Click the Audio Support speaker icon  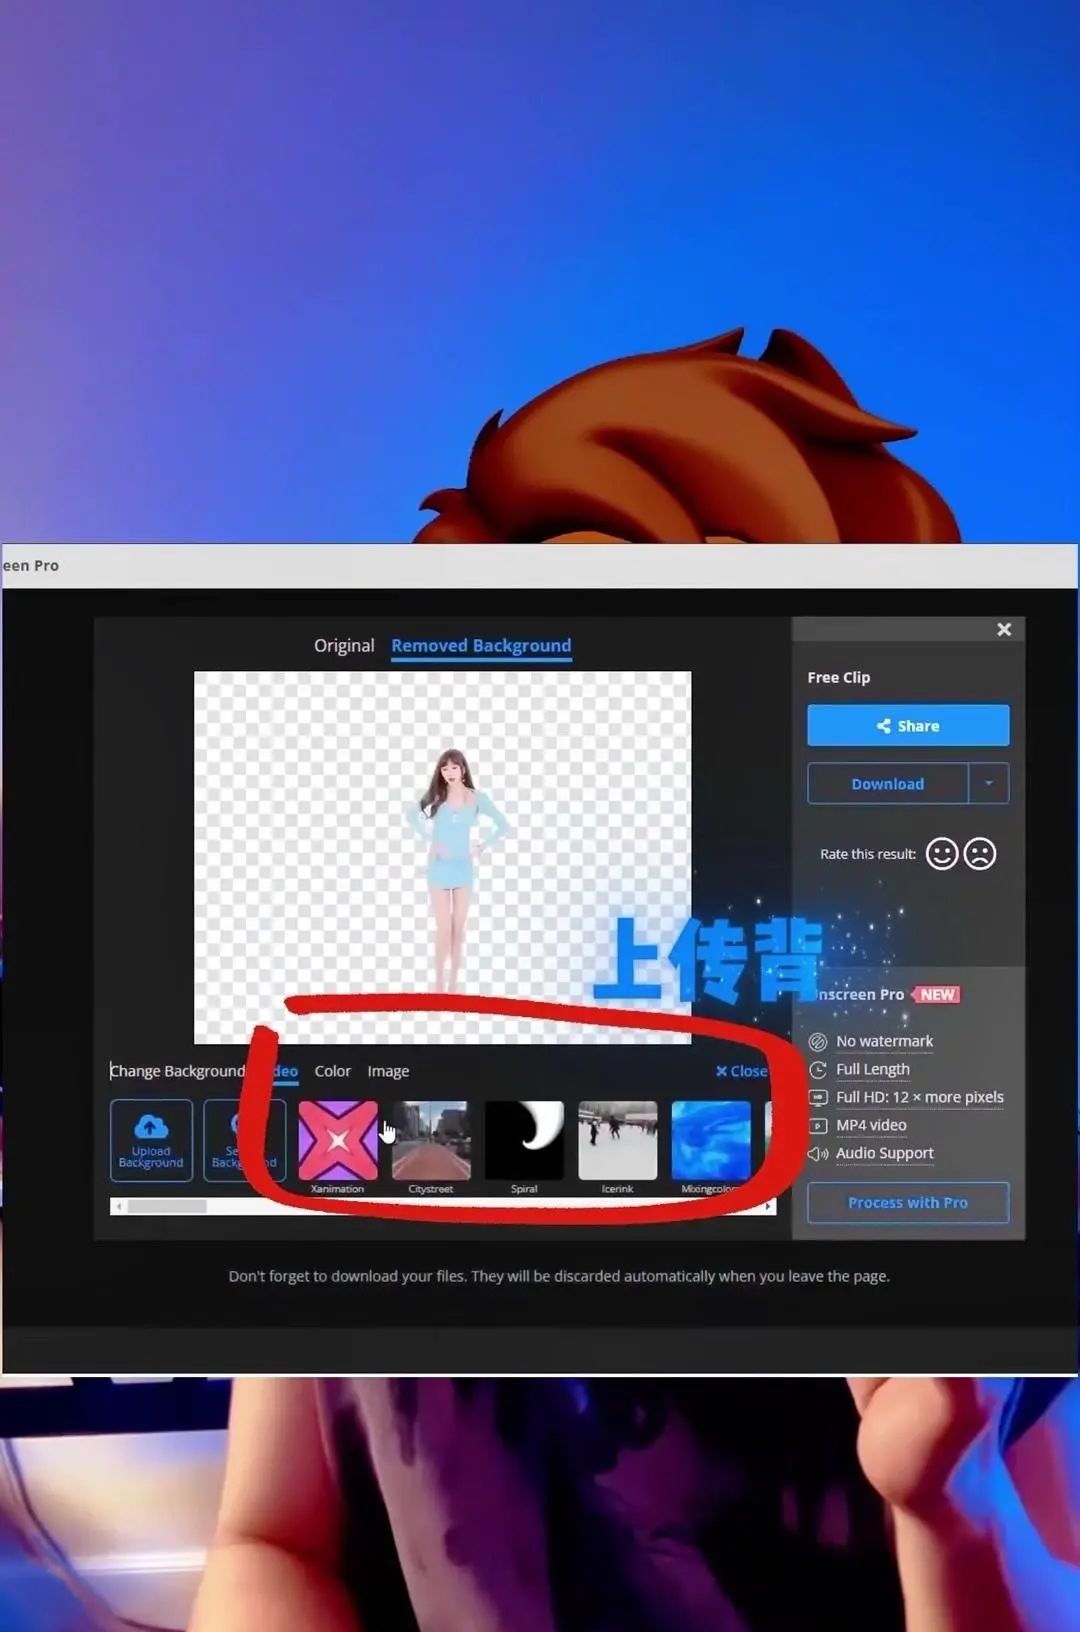coord(818,1154)
